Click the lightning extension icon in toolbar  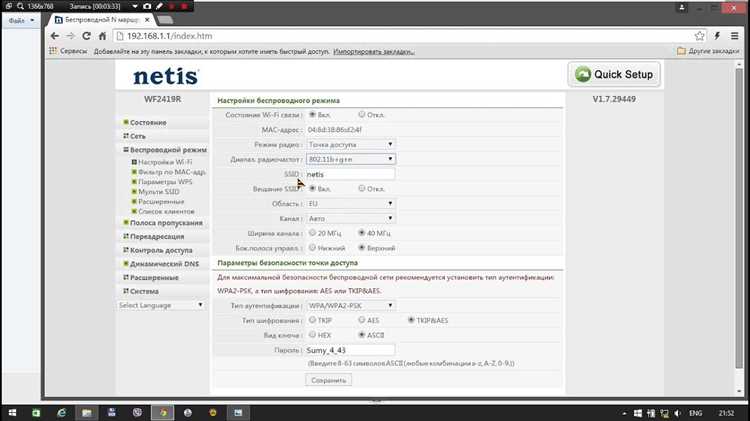point(717,36)
